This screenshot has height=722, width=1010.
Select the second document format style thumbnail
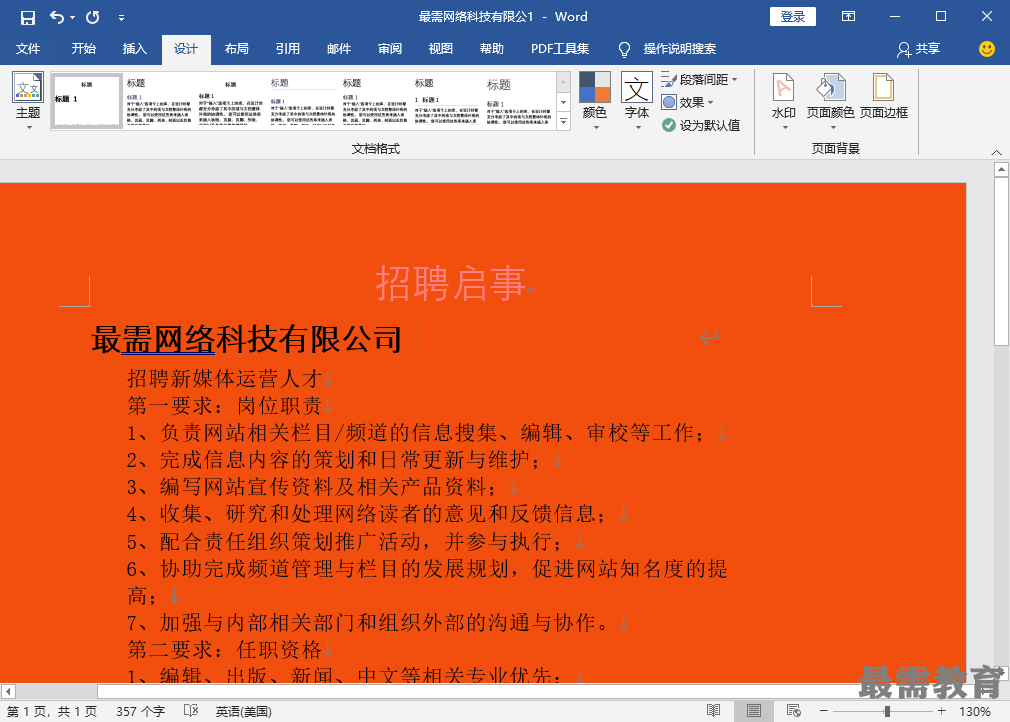pos(158,101)
